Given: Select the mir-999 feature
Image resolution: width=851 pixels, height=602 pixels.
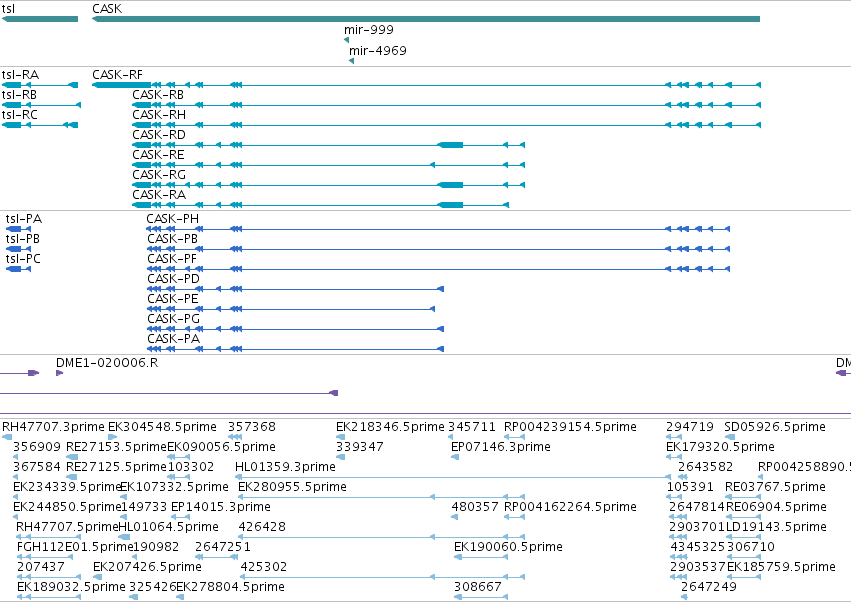Looking at the screenshot, I should (x=346, y=40).
